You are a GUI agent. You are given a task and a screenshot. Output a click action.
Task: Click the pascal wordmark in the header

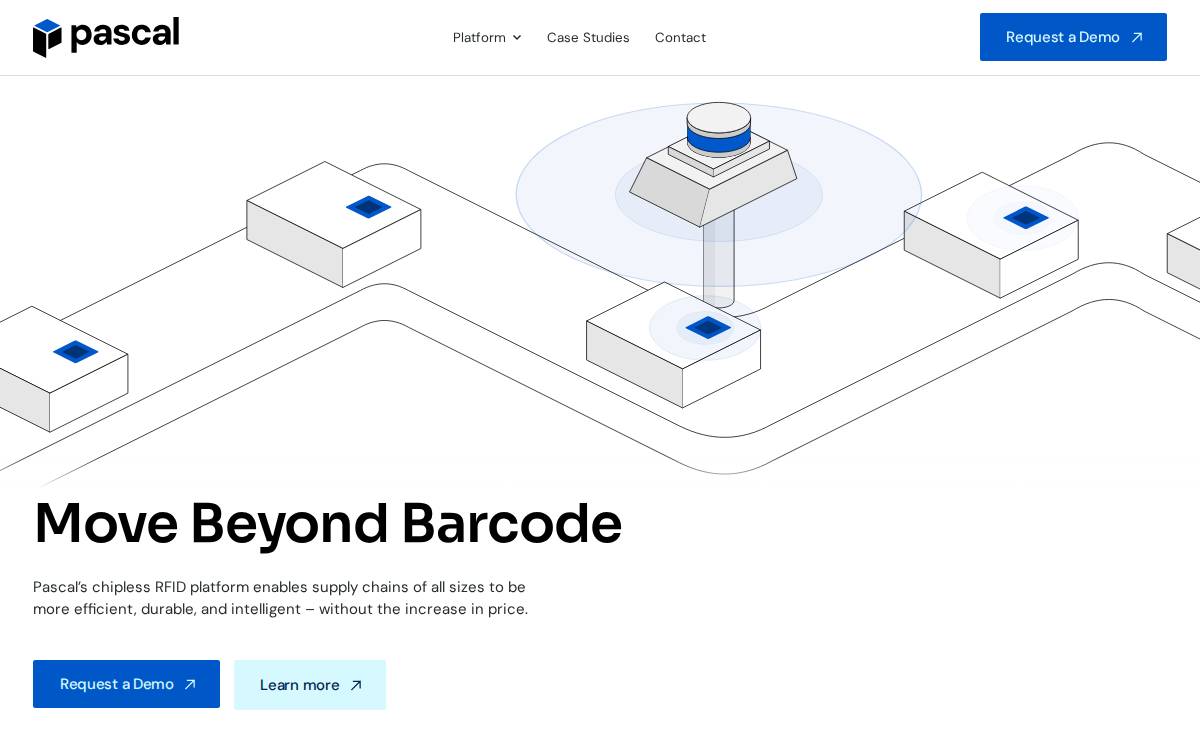[x=125, y=36]
